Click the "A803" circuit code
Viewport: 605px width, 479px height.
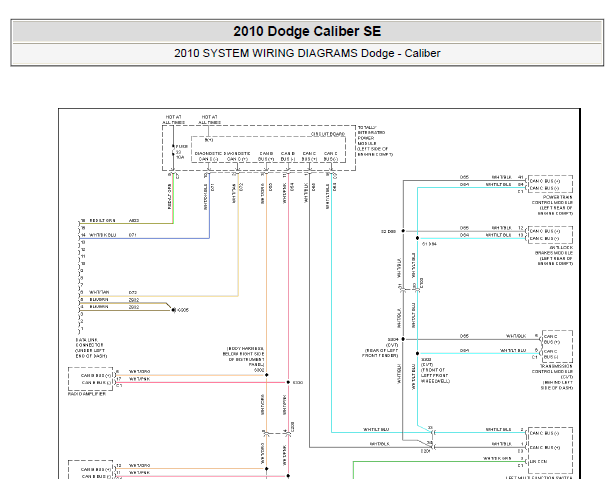click(x=134, y=220)
